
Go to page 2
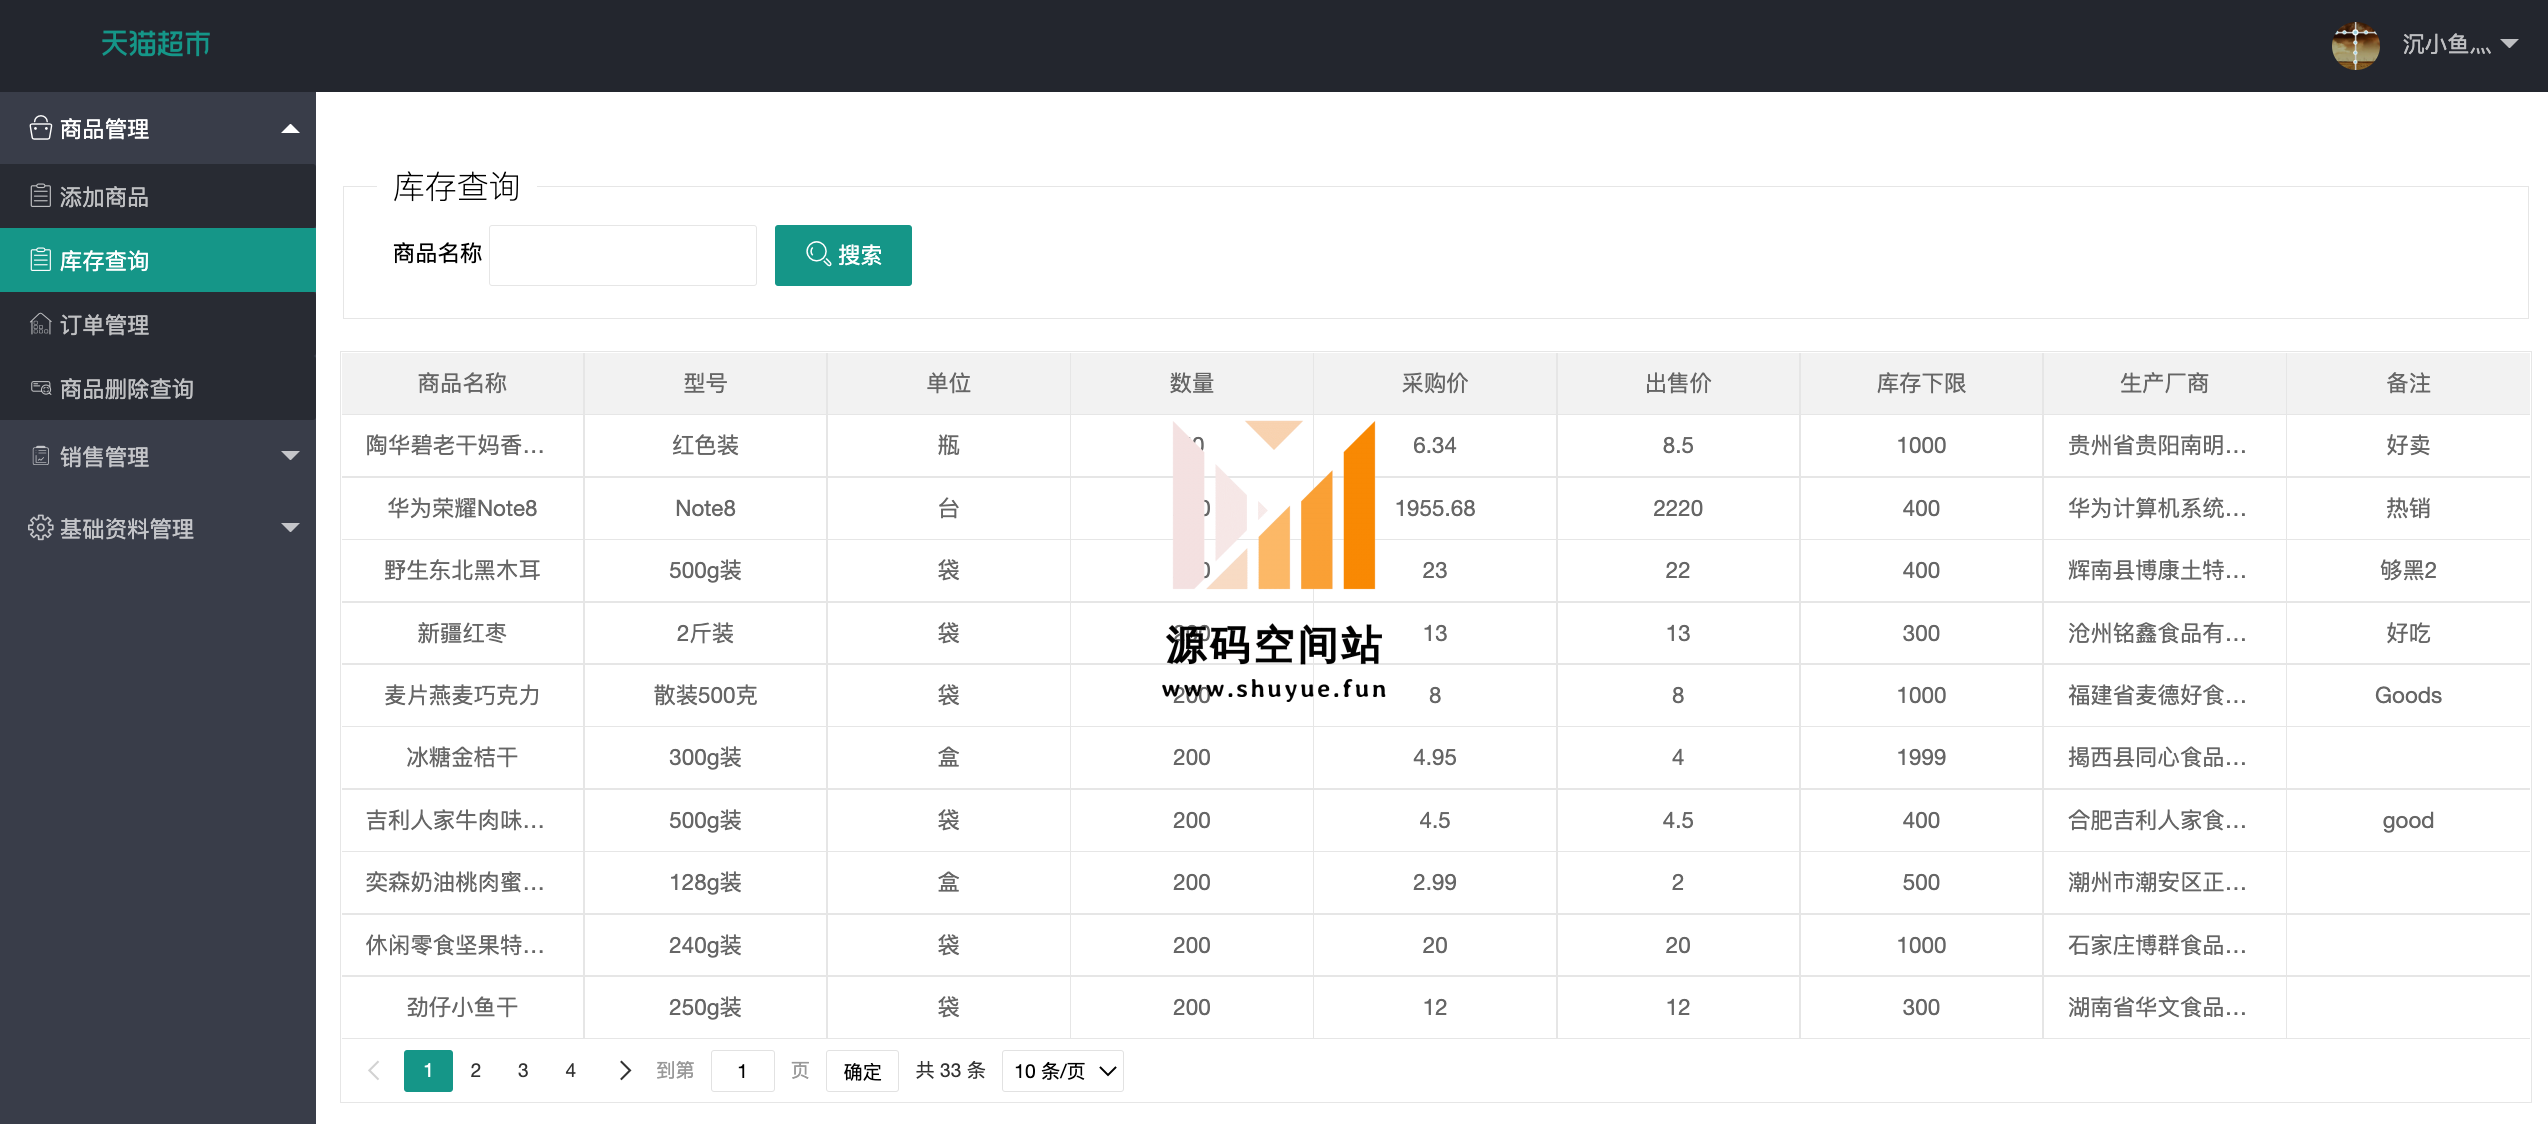476,1070
